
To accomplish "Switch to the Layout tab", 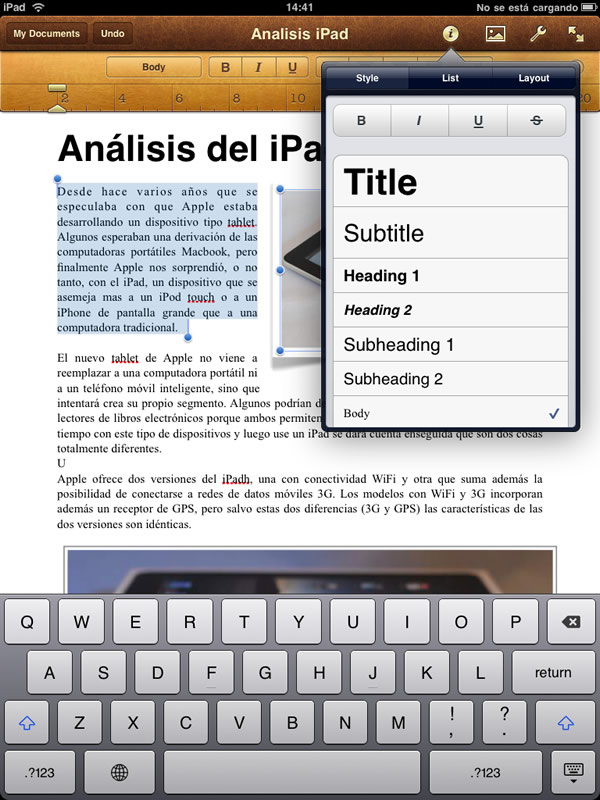I will (x=534, y=78).
